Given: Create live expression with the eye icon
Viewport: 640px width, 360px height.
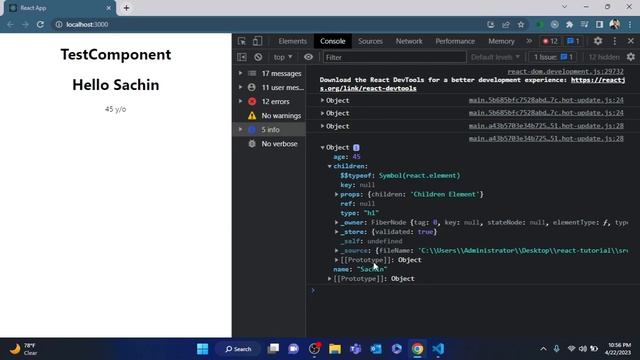Looking at the screenshot, I should point(308,57).
